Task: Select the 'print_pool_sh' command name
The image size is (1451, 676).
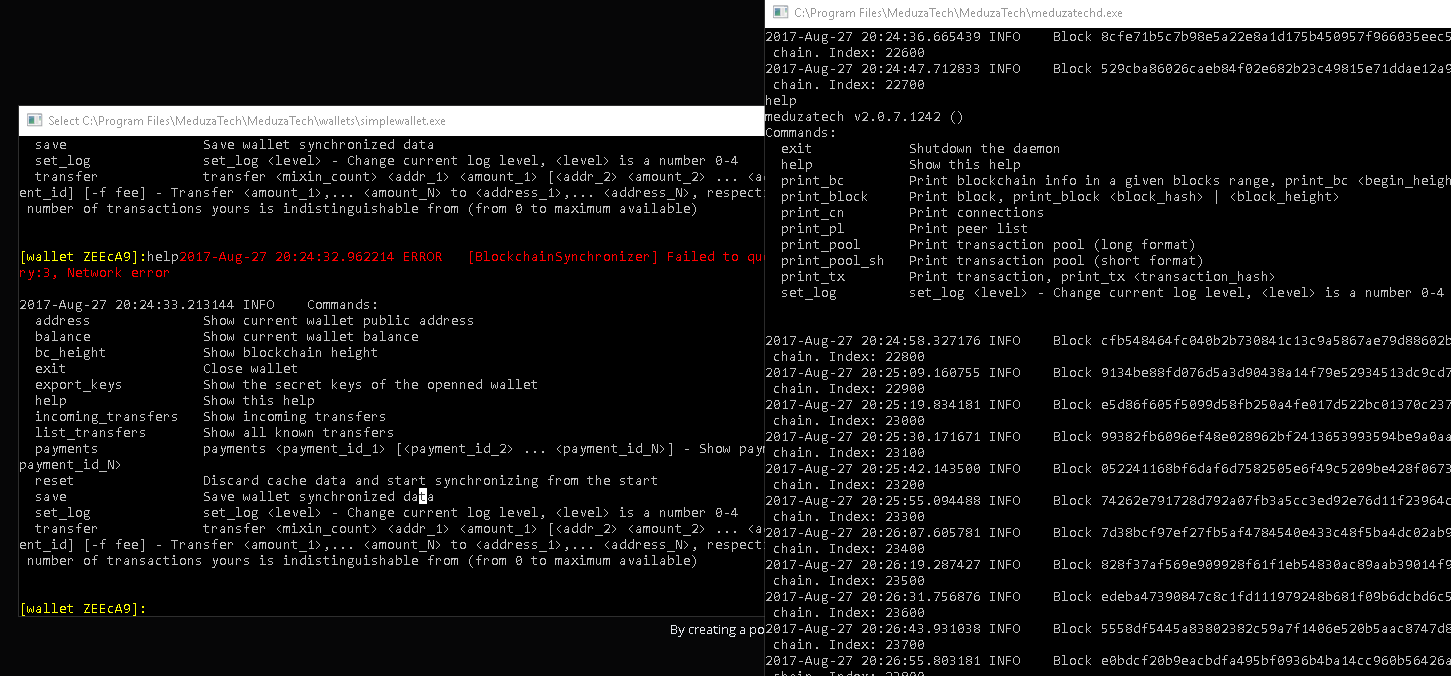Action: (833, 261)
